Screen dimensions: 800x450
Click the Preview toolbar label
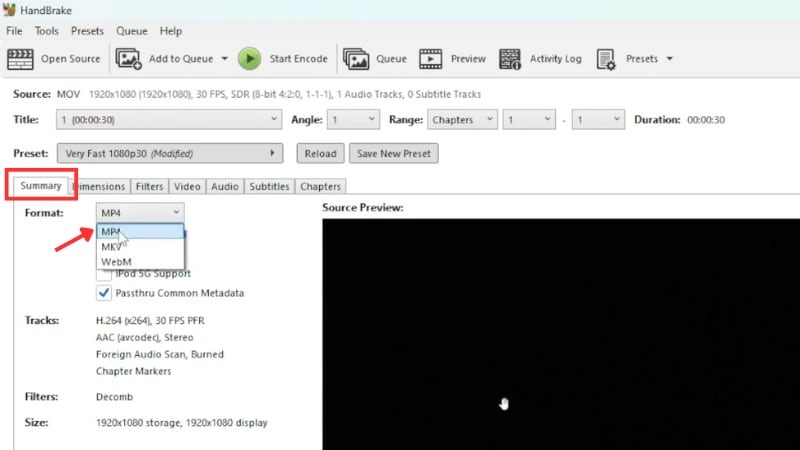tap(468, 59)
